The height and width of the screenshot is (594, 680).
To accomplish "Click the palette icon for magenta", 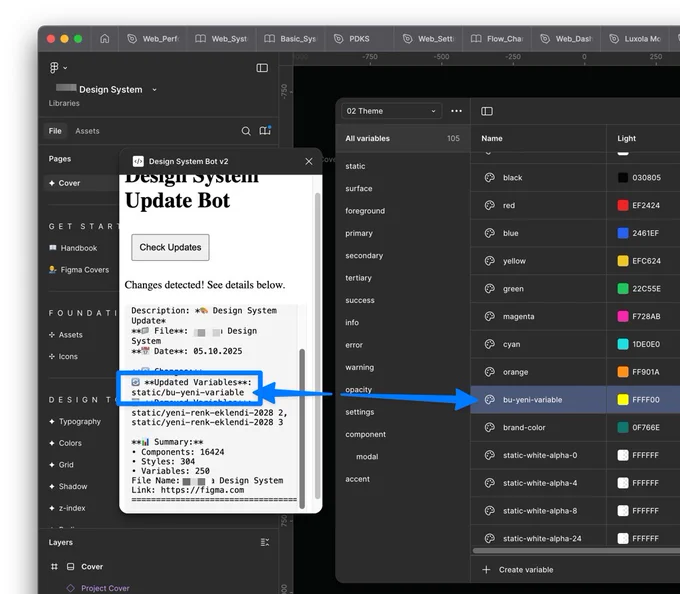I will pyautogui.click(x=490, y=316).
